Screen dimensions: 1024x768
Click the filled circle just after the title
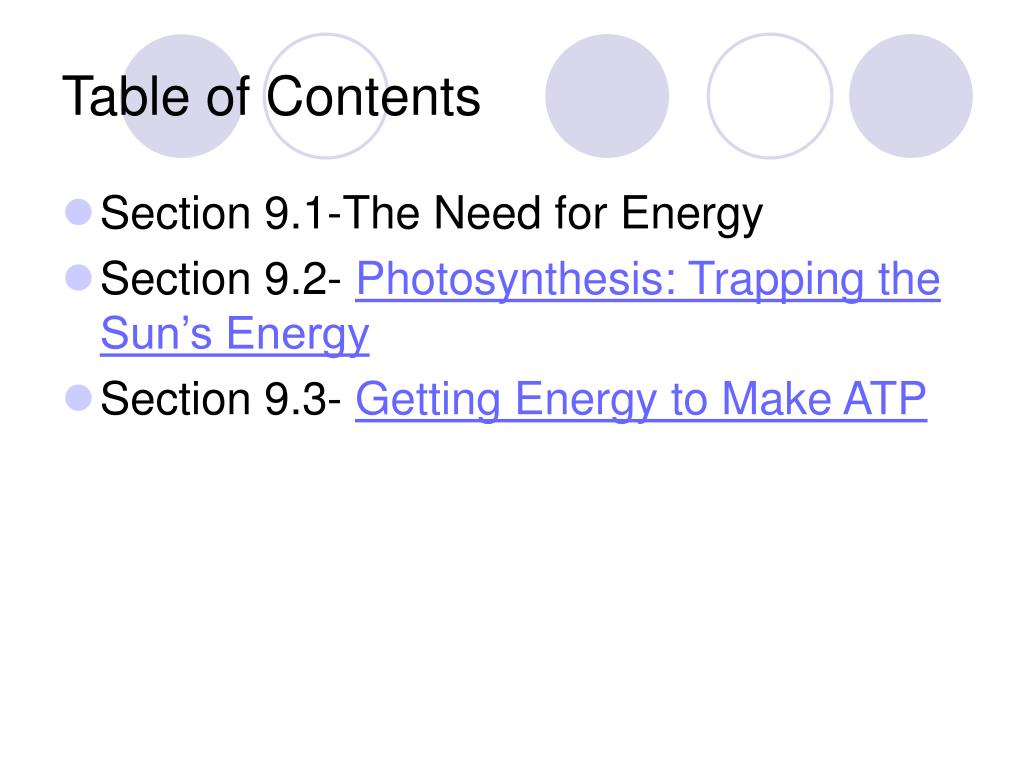click(x=607, y=96)
